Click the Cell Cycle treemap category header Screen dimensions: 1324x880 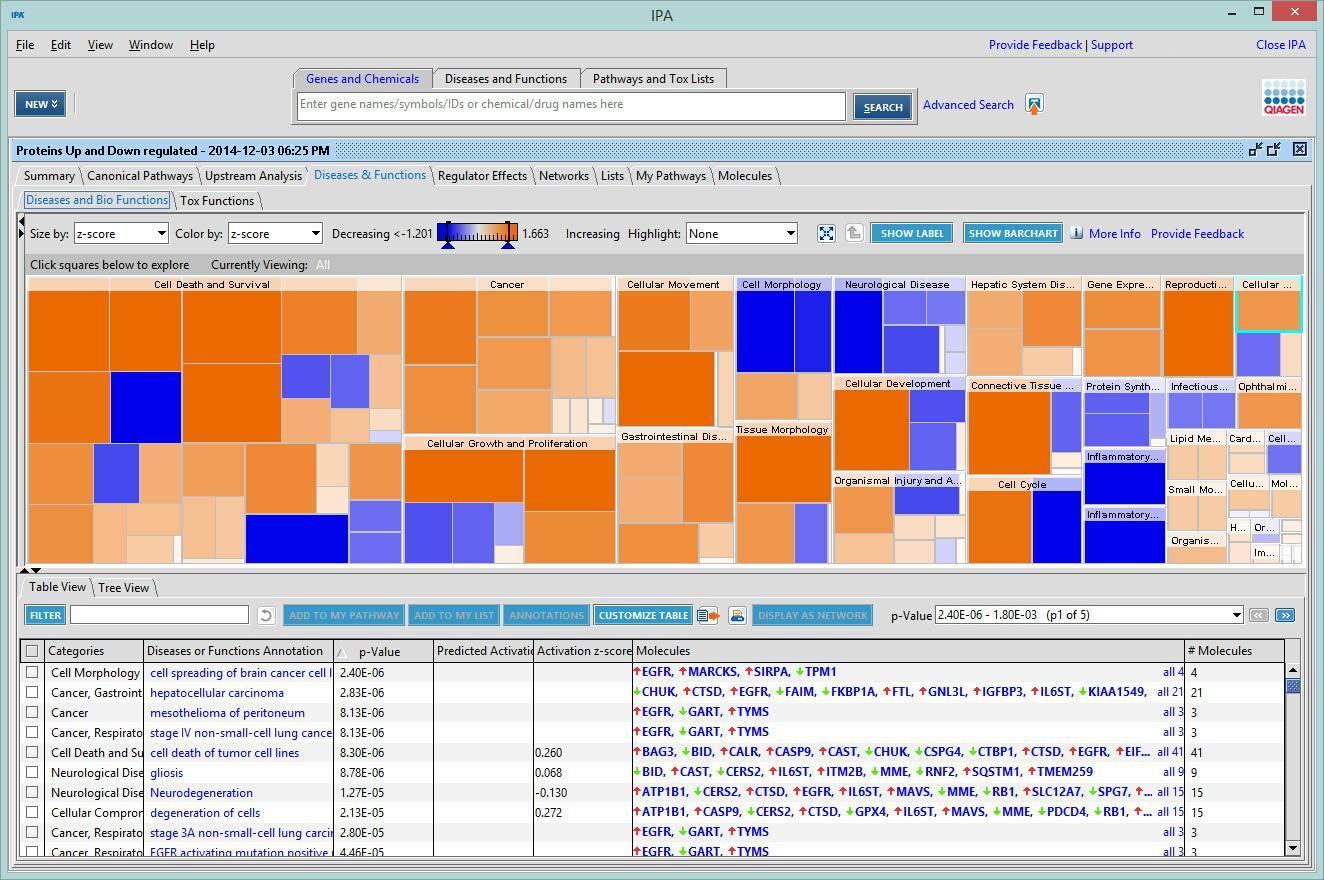pyautogui.click(x=1022, y=484)
